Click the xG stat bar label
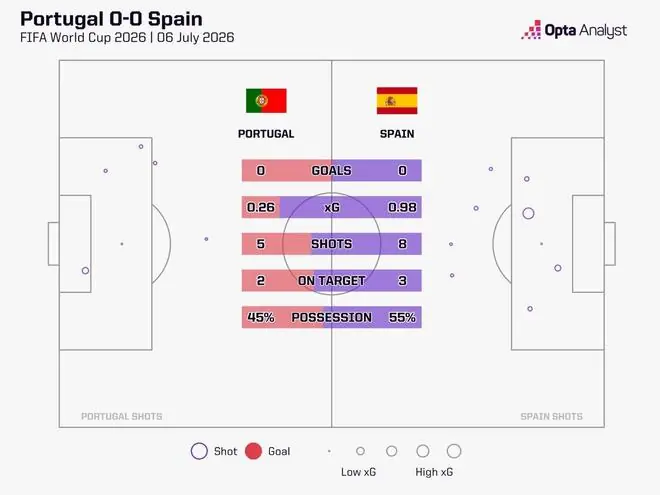The image size is (660, 495). click(x=331, y=207)
